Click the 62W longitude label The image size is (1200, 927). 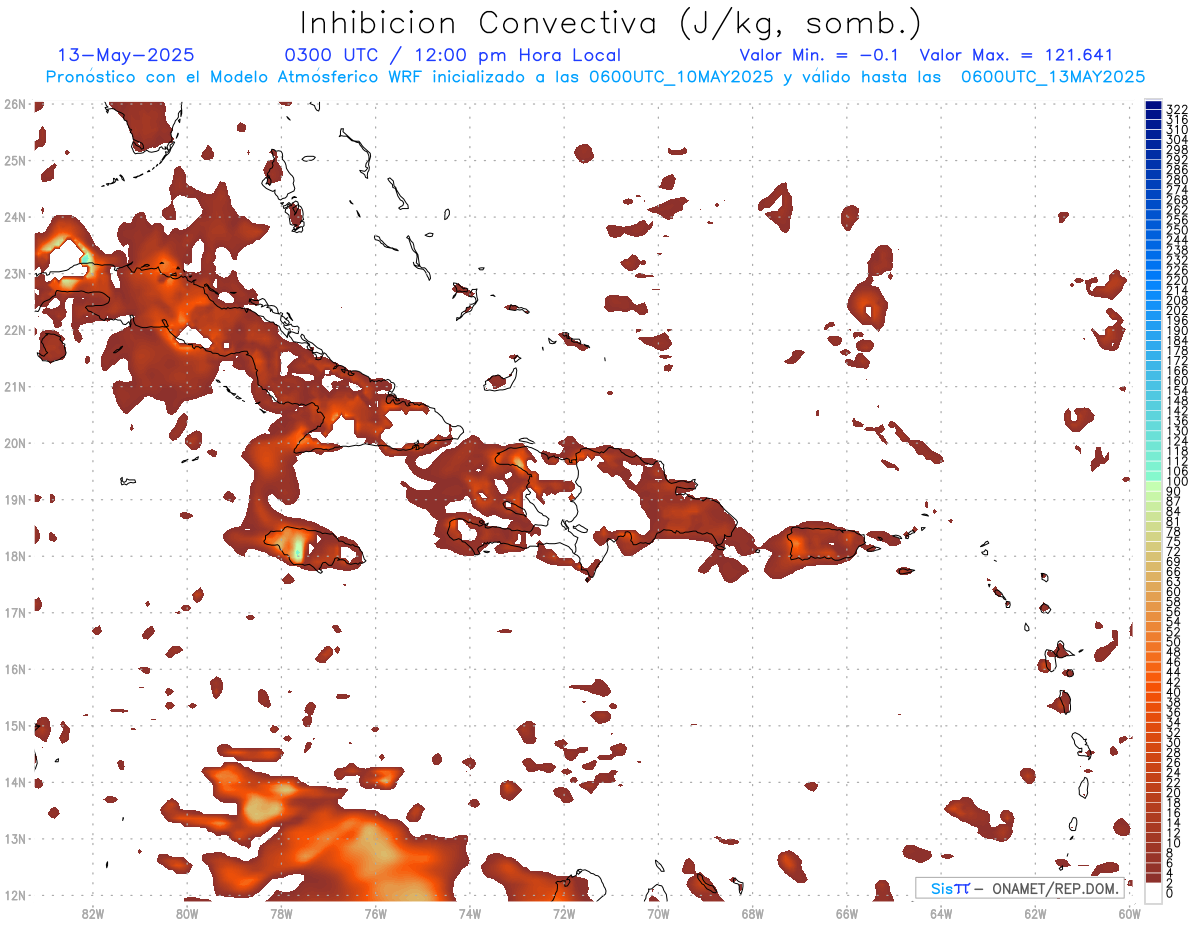point(1036,913)
